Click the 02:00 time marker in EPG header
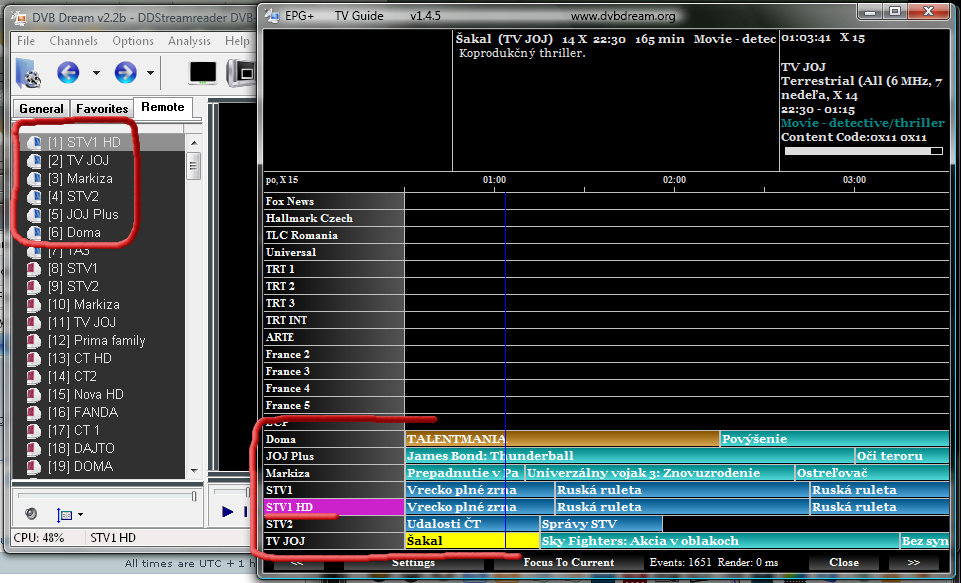This screenshot has width=961, height=583. click(674, 180)
